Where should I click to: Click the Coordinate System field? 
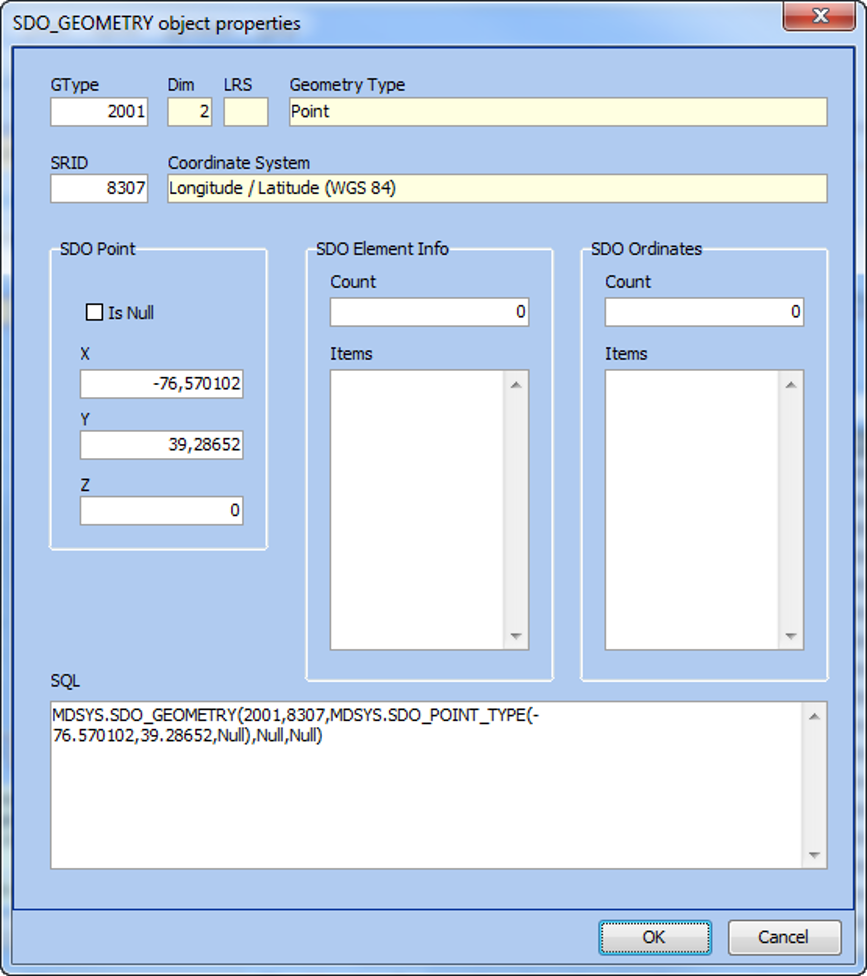pos(496,188)
